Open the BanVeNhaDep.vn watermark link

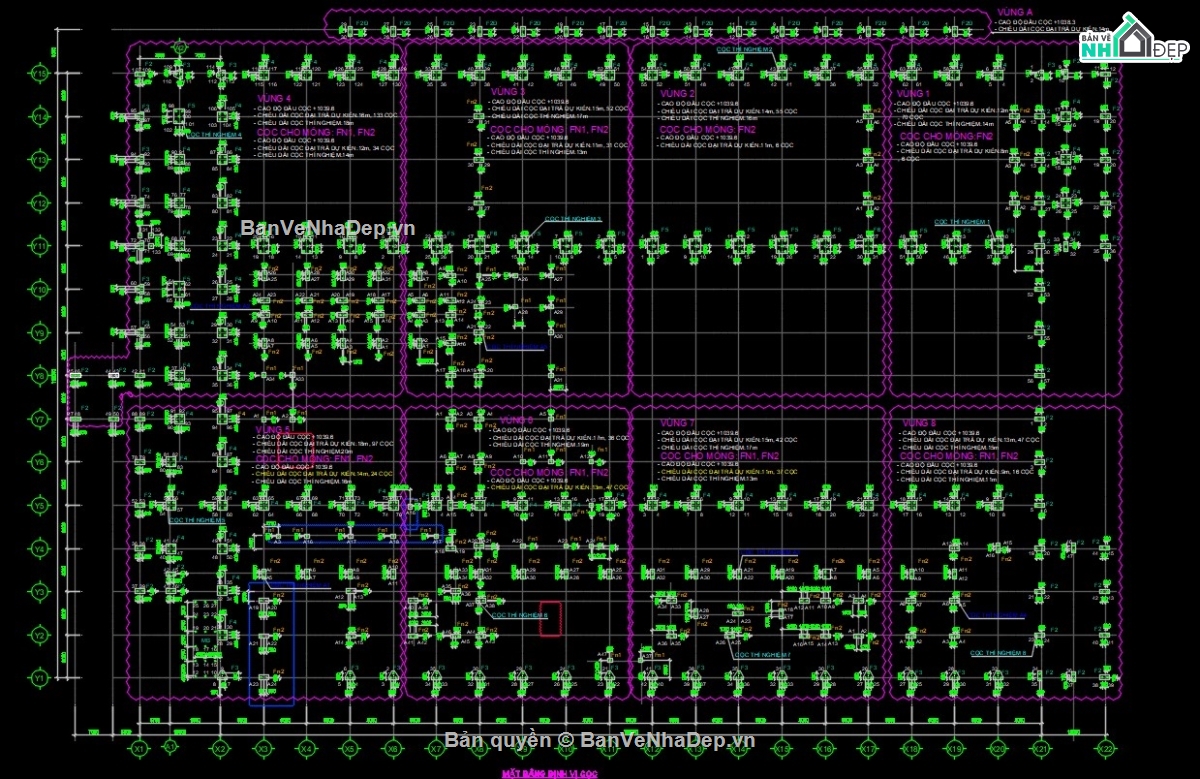(x=327, y=228)
